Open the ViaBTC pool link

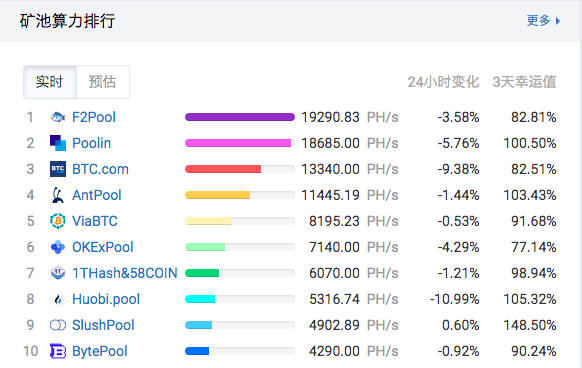[x=95, y=221]
